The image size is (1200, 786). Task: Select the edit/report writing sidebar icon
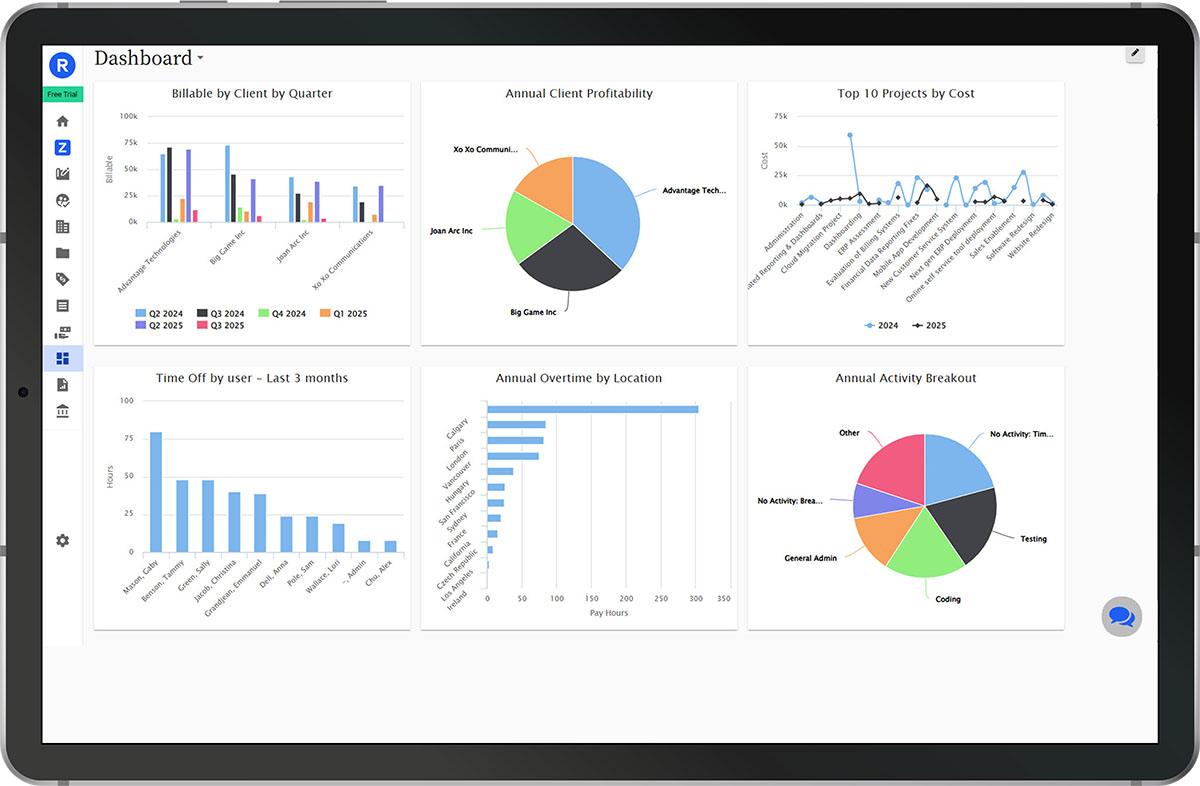pos(62,172)
